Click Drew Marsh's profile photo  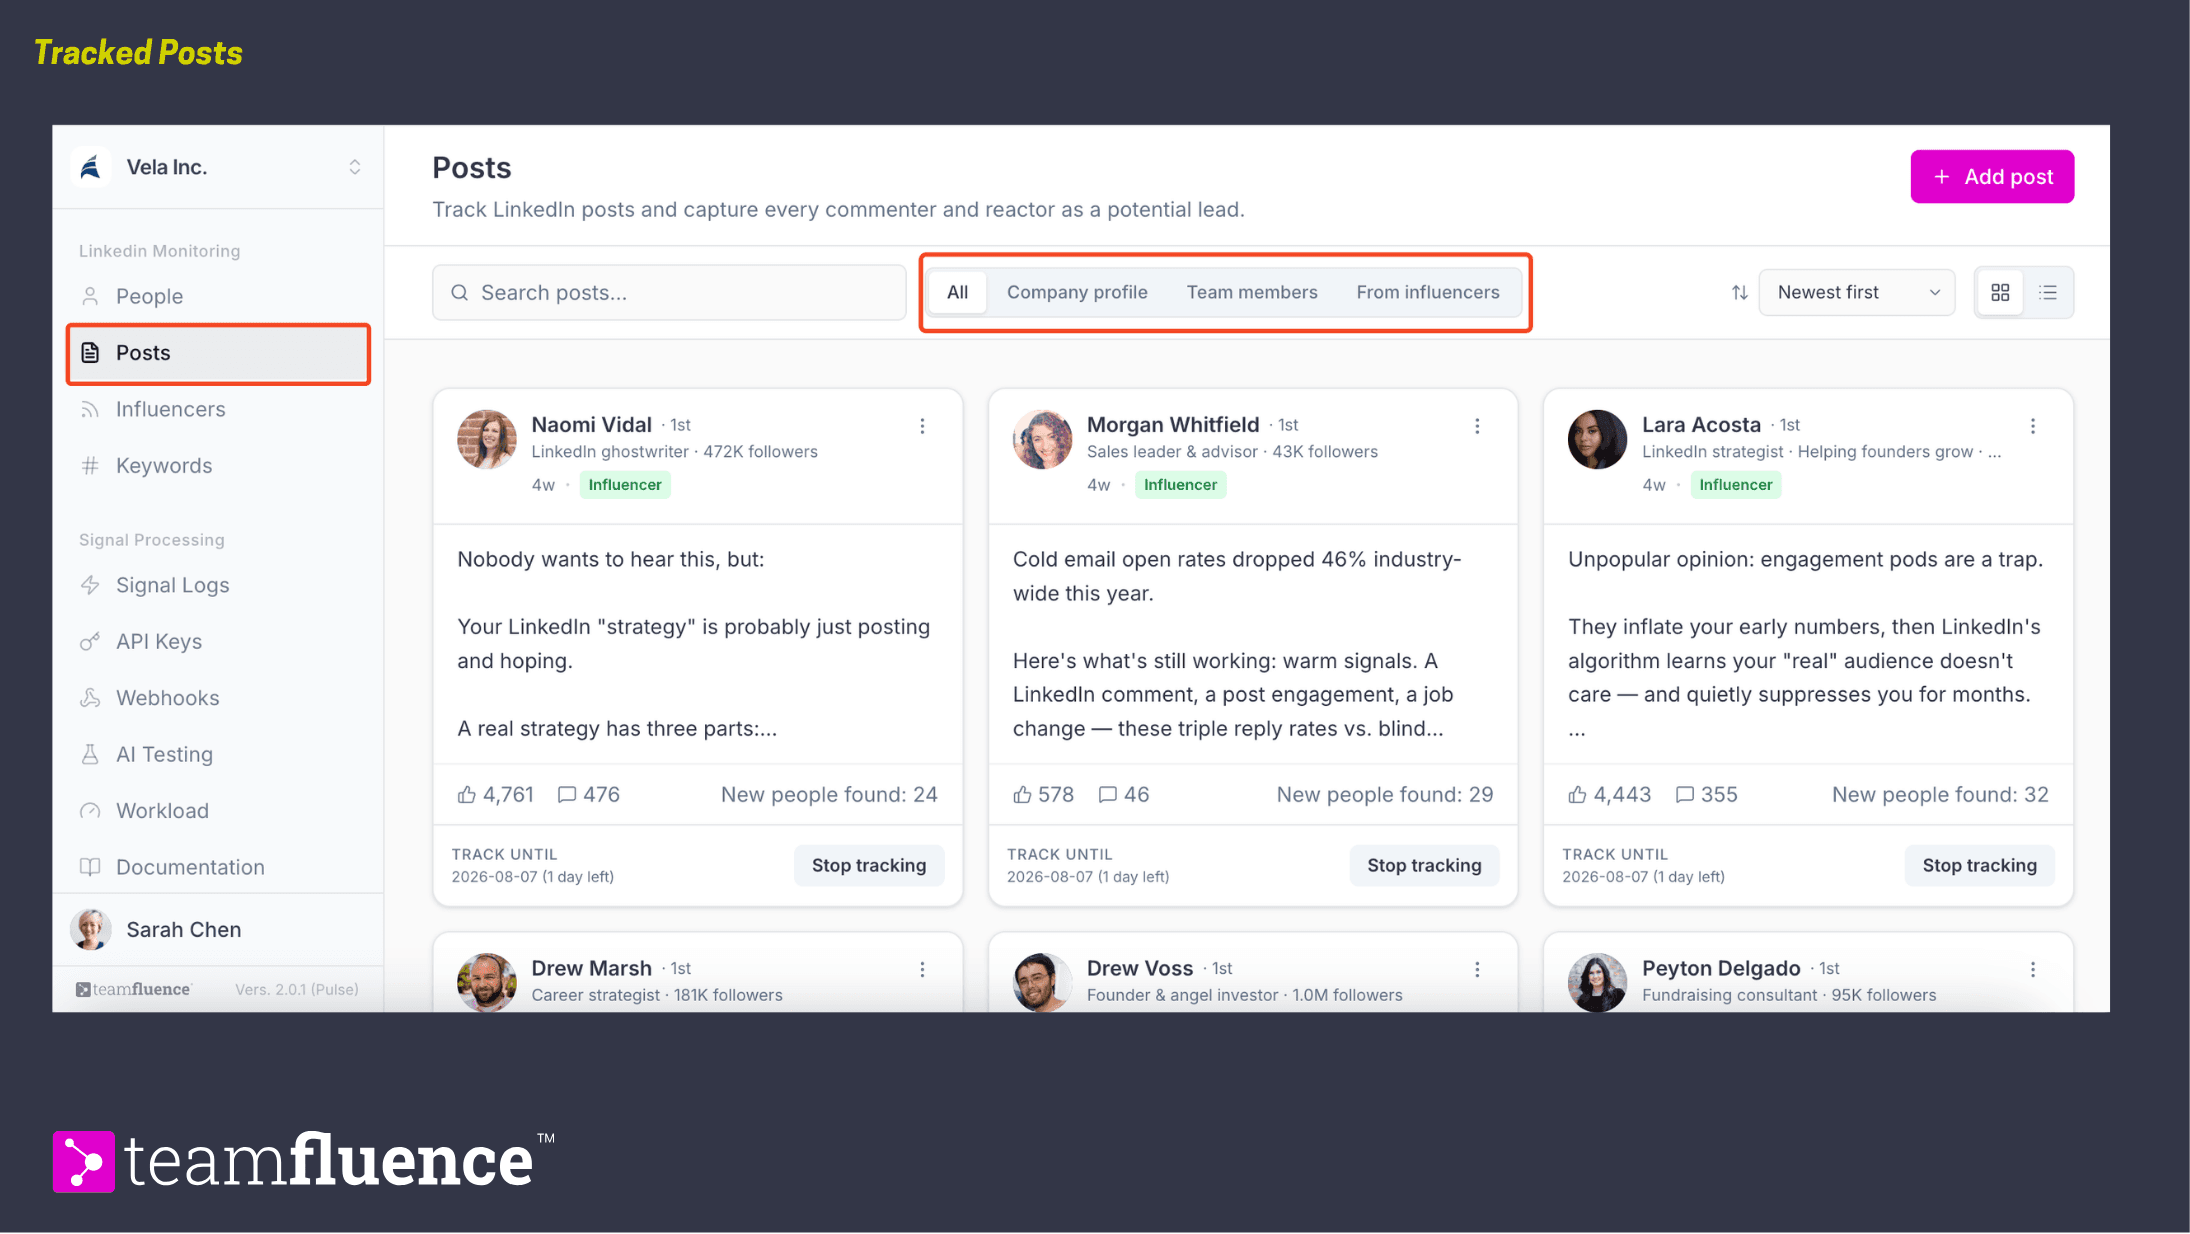487,982
